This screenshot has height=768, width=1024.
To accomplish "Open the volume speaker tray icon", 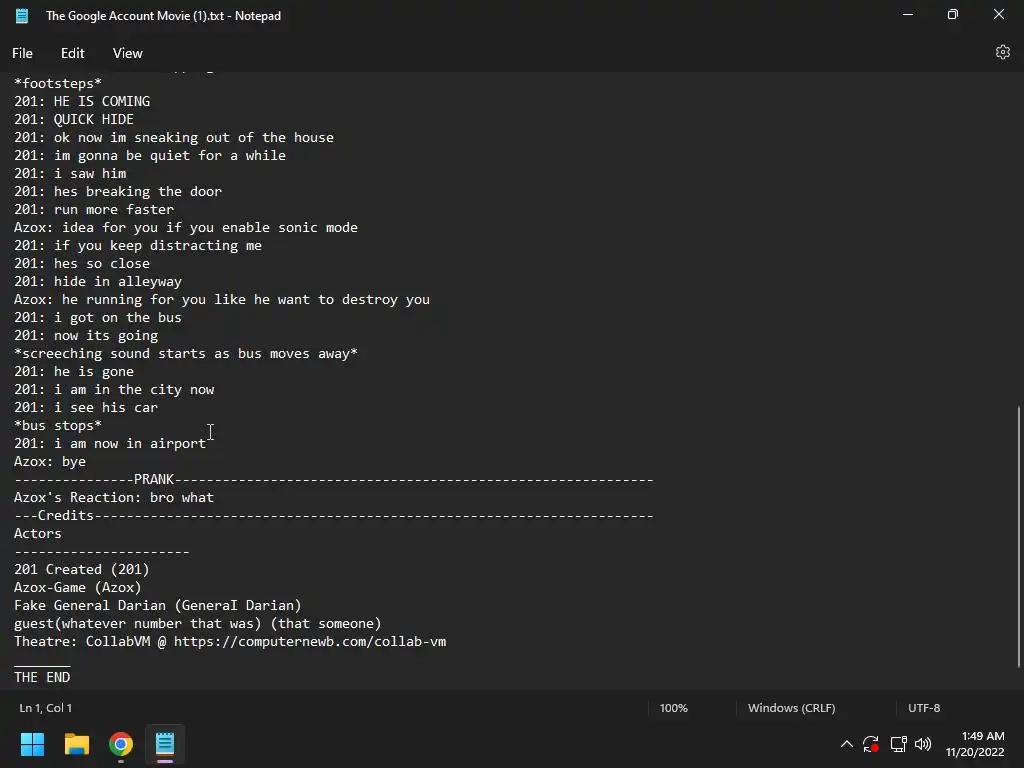I will click(x=923, y=744).
